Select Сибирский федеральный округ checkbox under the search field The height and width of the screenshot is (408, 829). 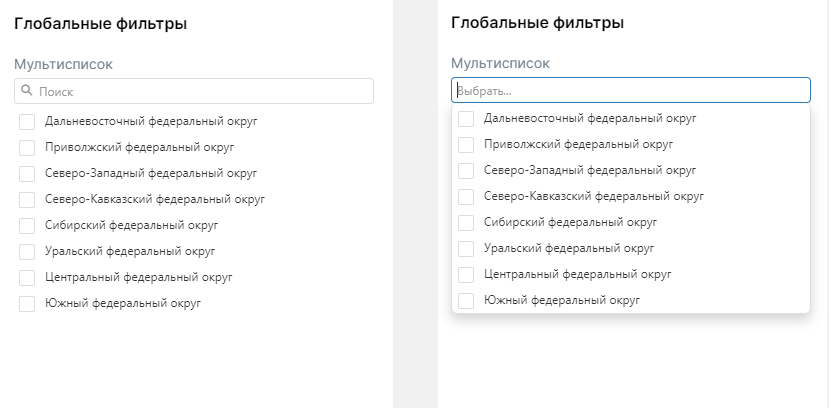(x=27, y=225)
